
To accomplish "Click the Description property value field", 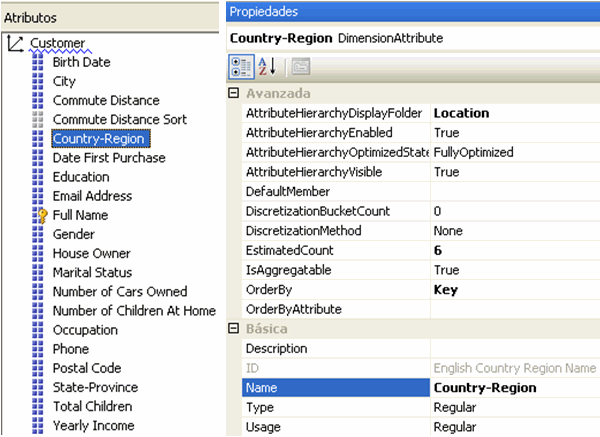I will click(x=514, y=348).
